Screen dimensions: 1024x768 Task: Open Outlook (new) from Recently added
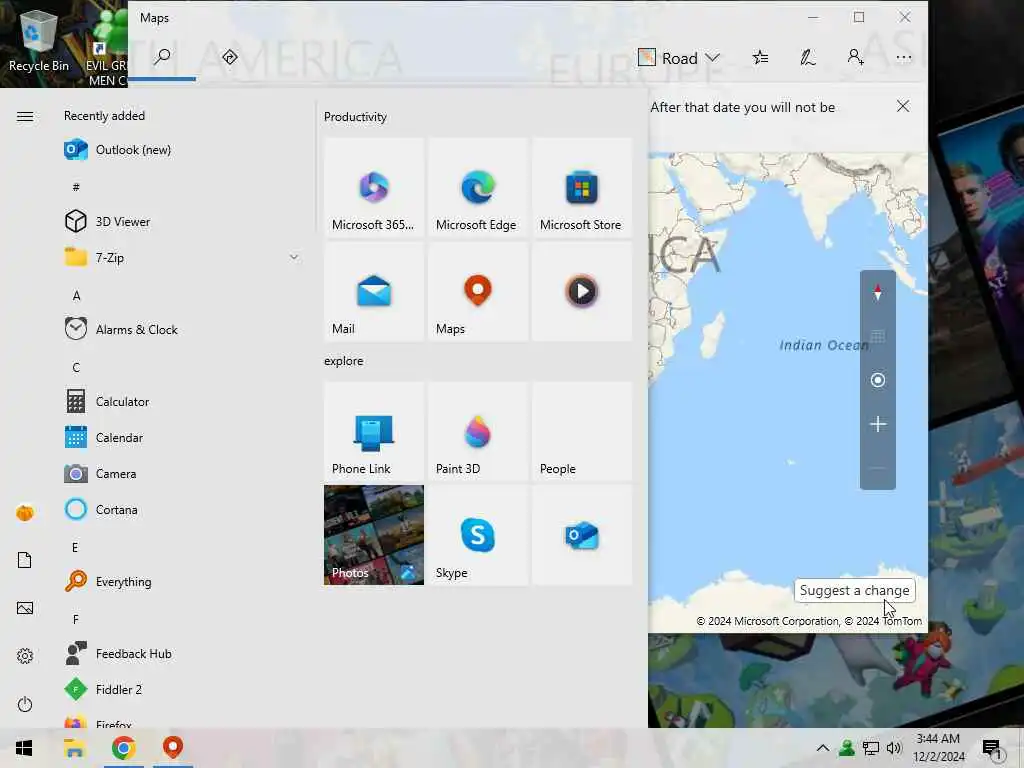[183, 150]
